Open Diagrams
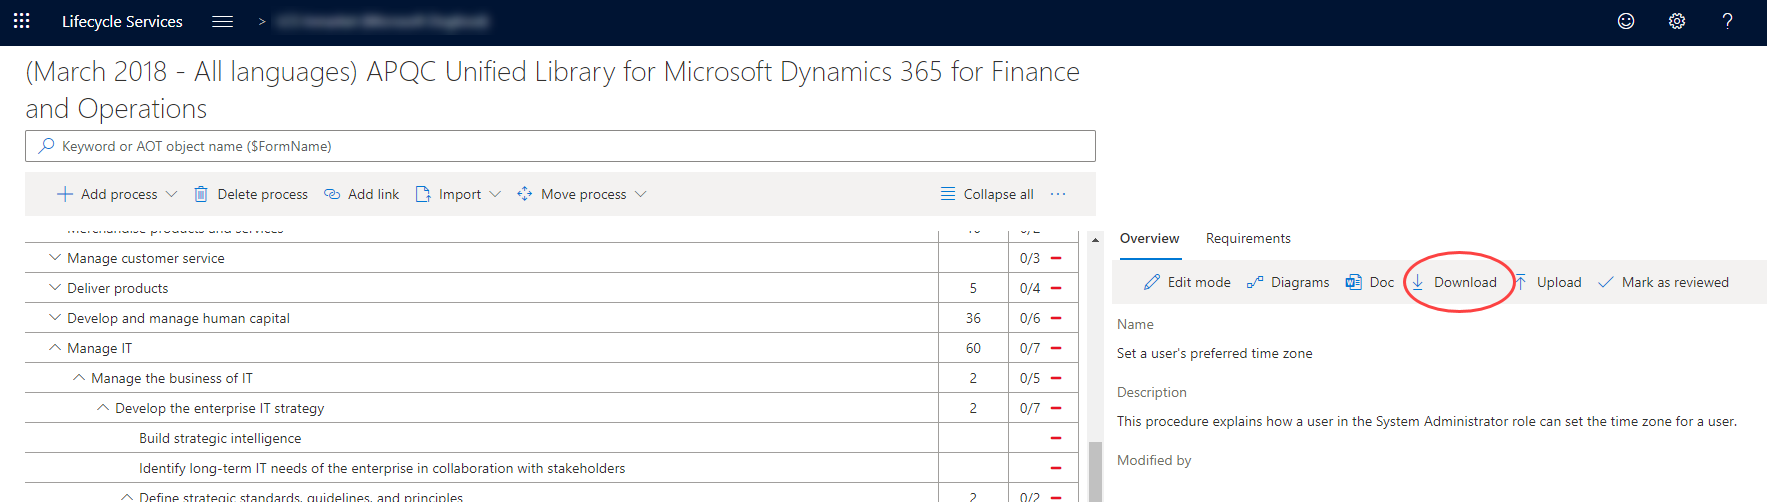The image size is (1767, 502). [1288, 282]
